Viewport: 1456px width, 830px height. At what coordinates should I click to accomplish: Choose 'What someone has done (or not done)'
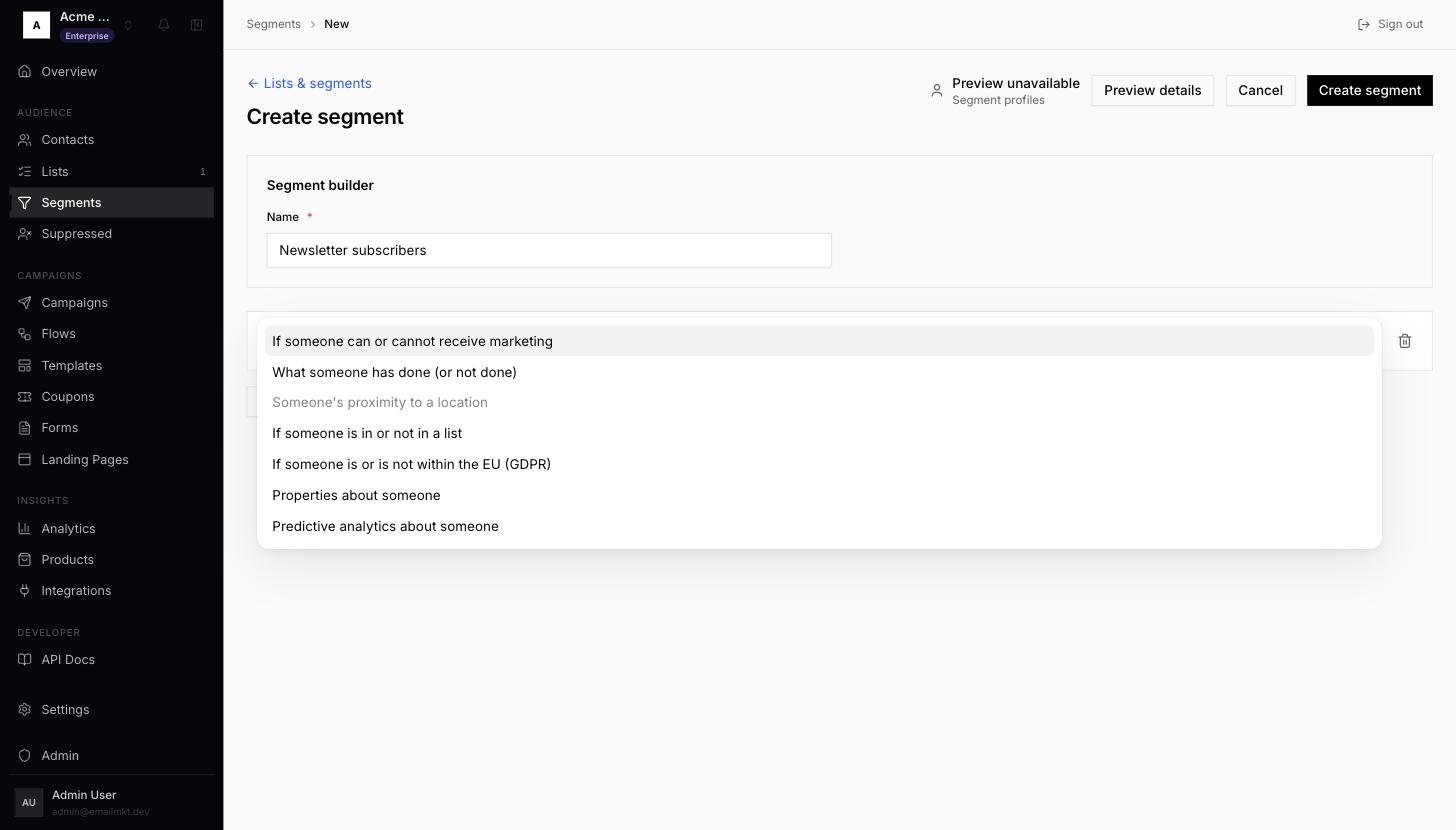pos(819,372)
